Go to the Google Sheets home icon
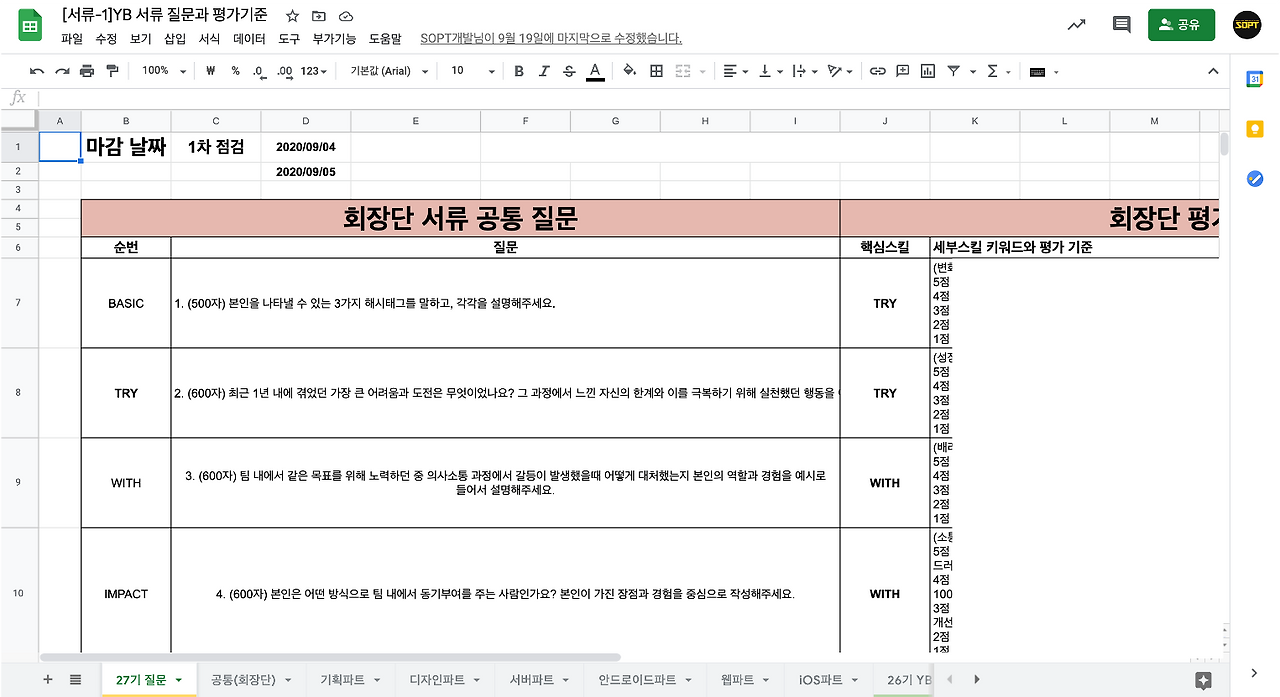 tap(30, 26)
